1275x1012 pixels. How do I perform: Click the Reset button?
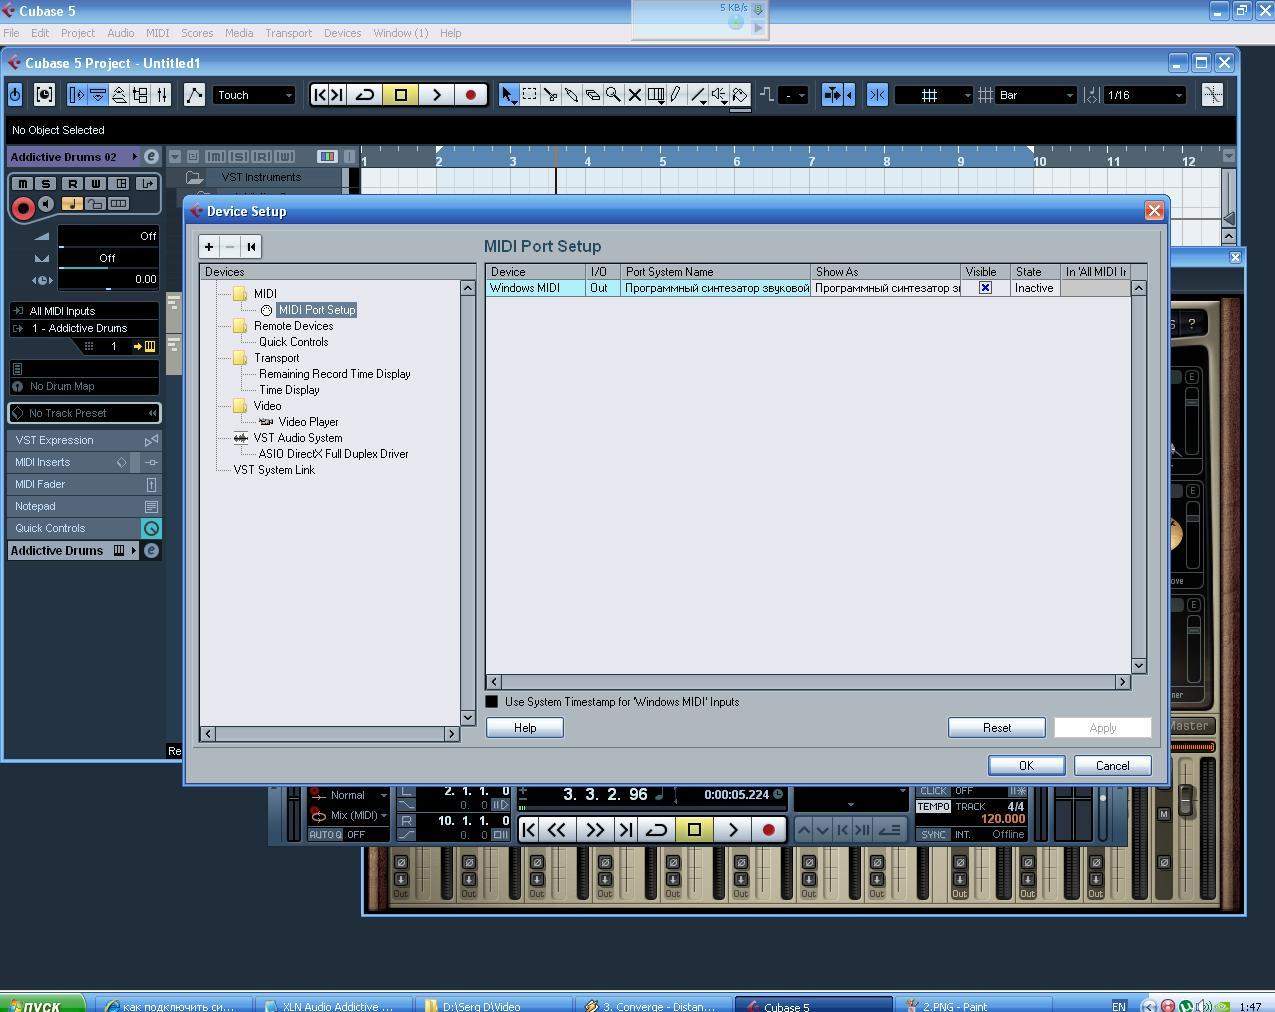pos(996,728)
